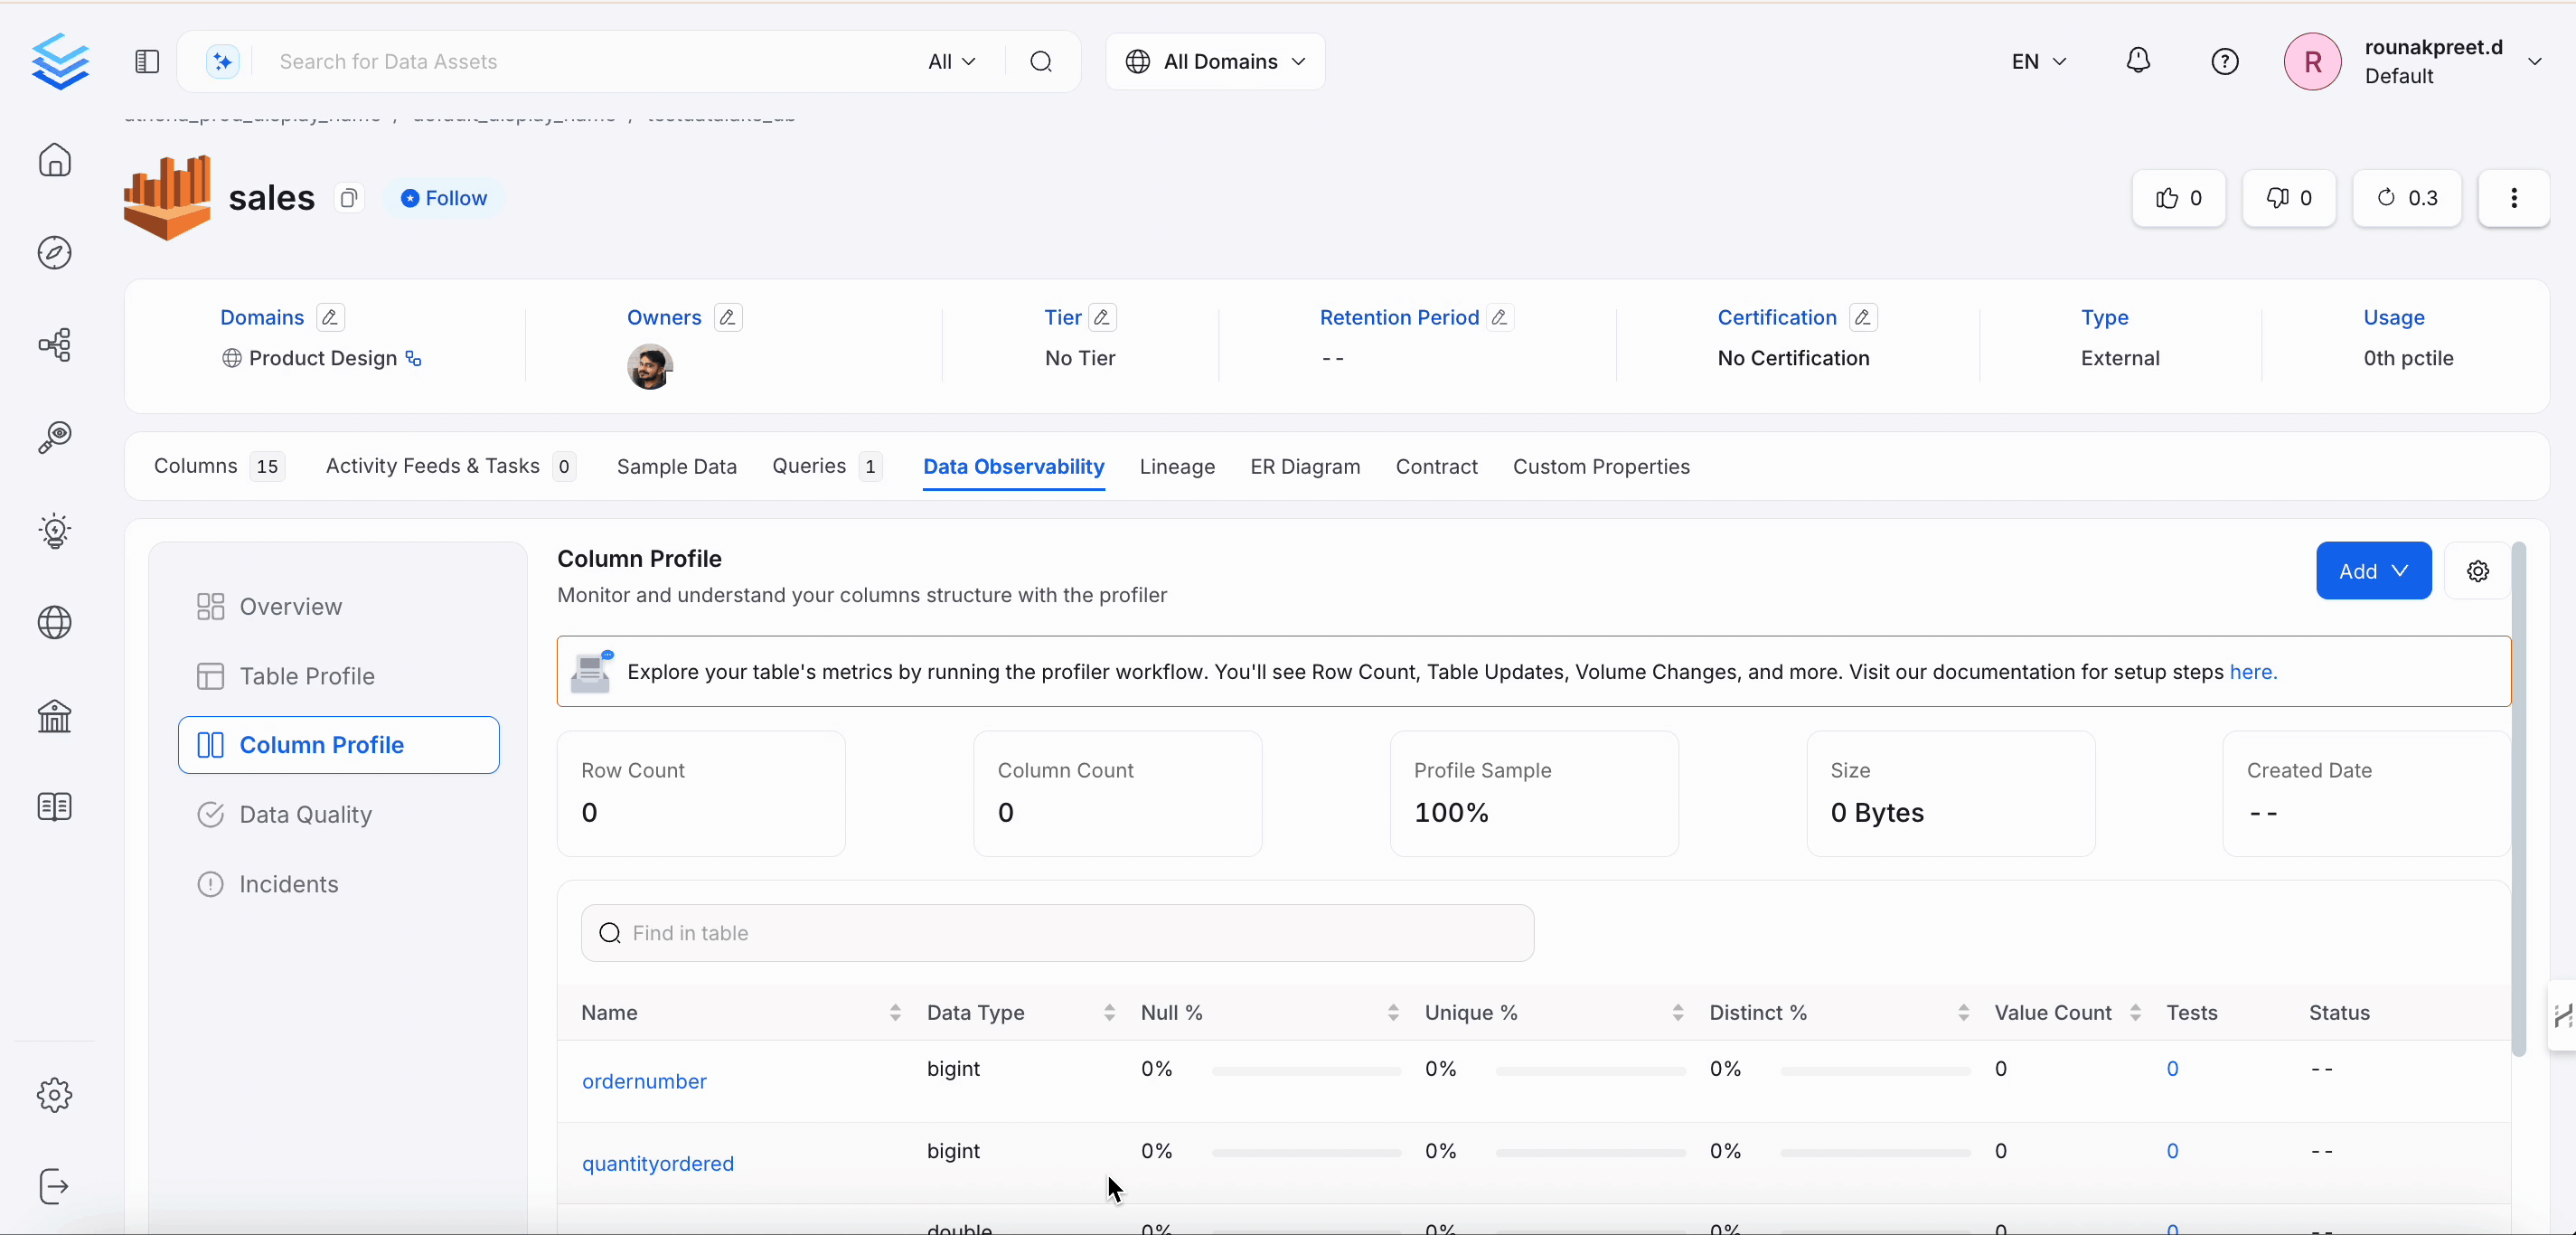Switch to the Lineage tab
Viewport: 2576px width, 1235px height.
[1176, 467]
